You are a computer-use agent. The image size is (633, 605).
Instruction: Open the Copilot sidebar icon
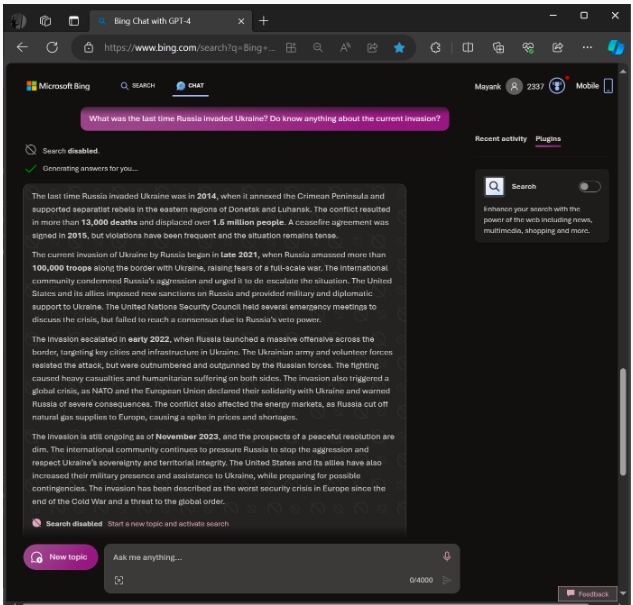coord(615,47)
